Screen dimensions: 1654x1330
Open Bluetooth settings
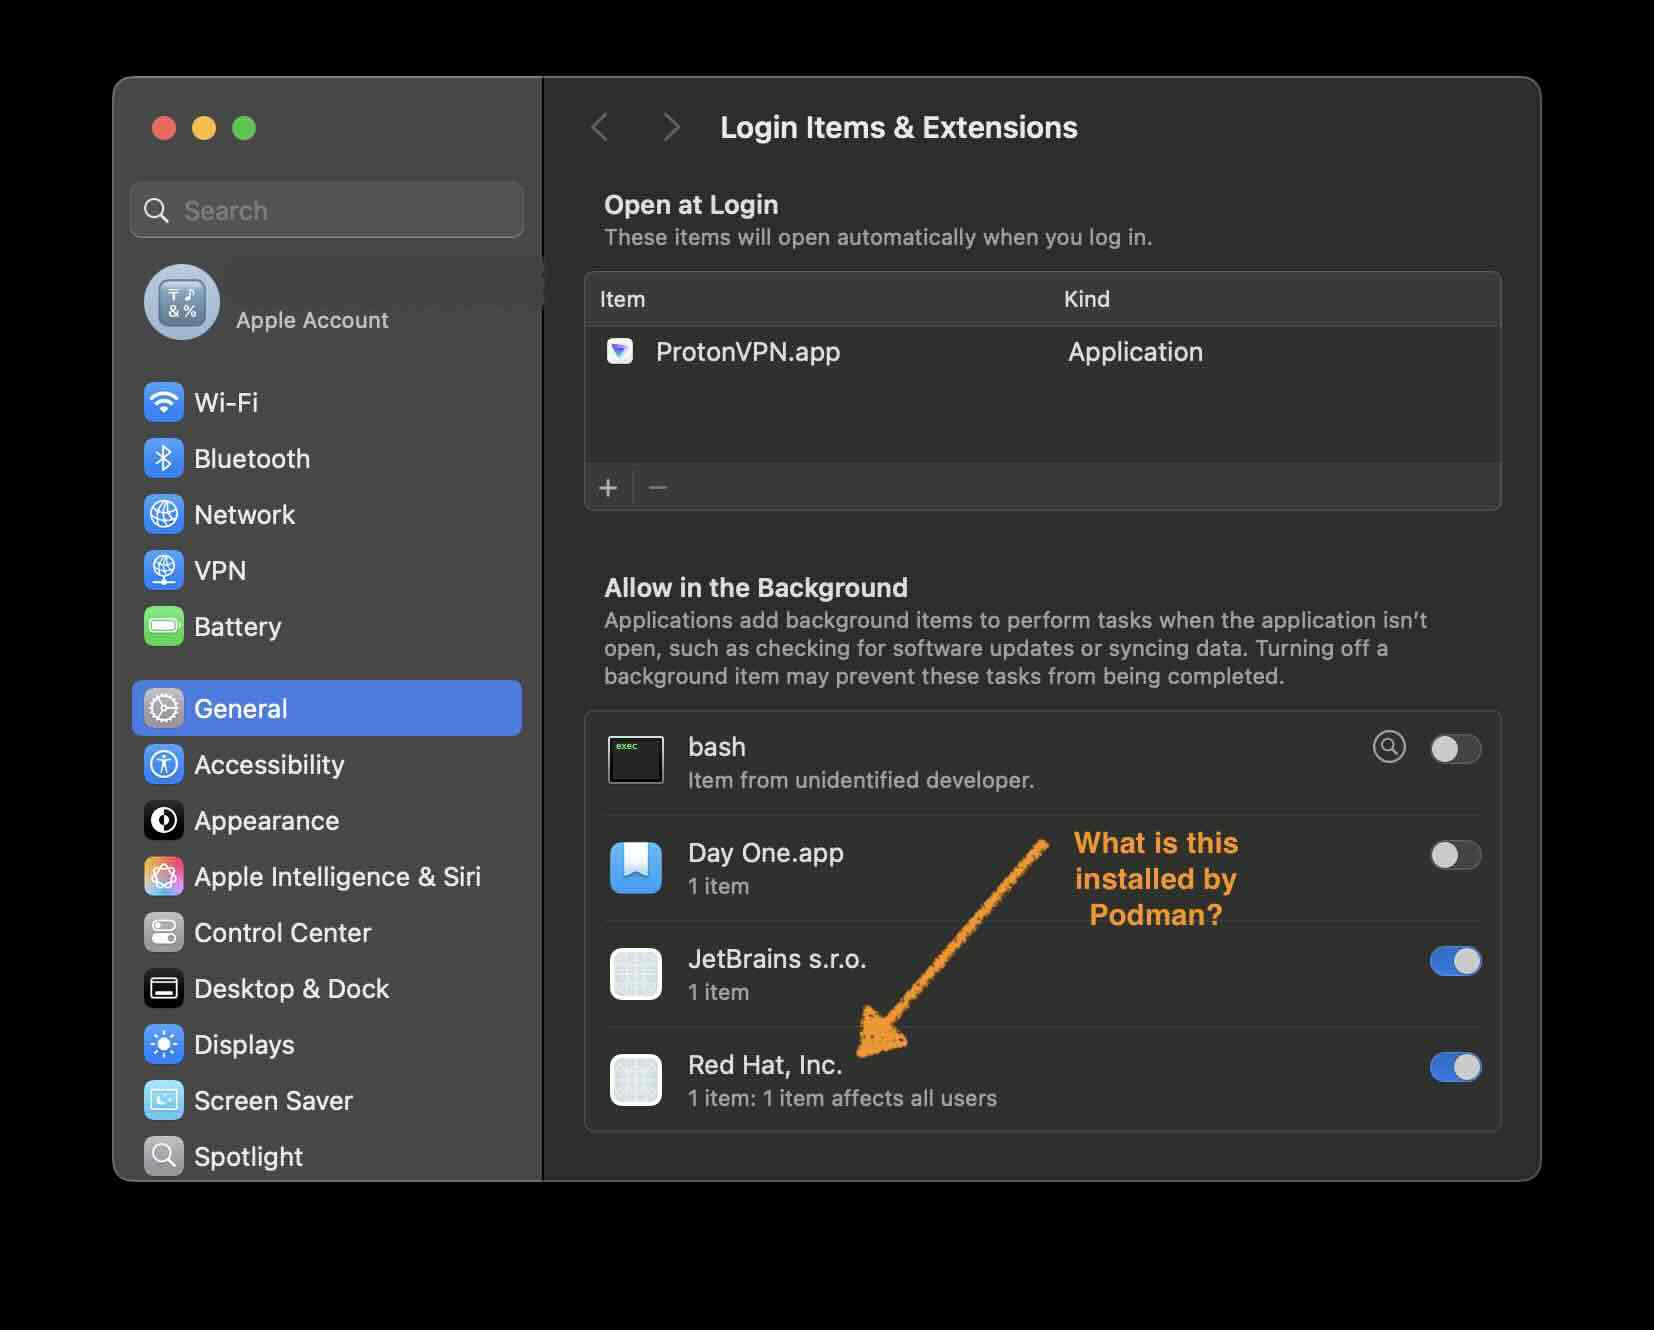(x=327, y=458)
